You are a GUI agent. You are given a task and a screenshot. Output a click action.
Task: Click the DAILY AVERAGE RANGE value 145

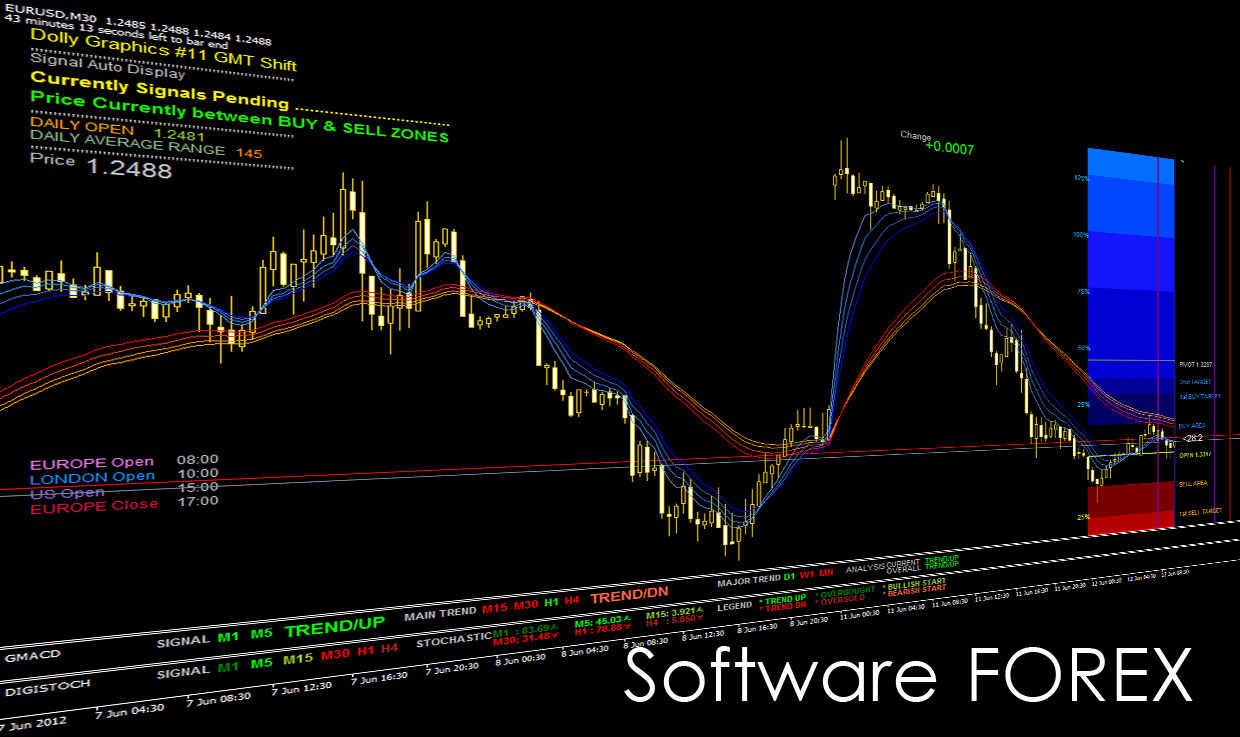coord(249,153)
